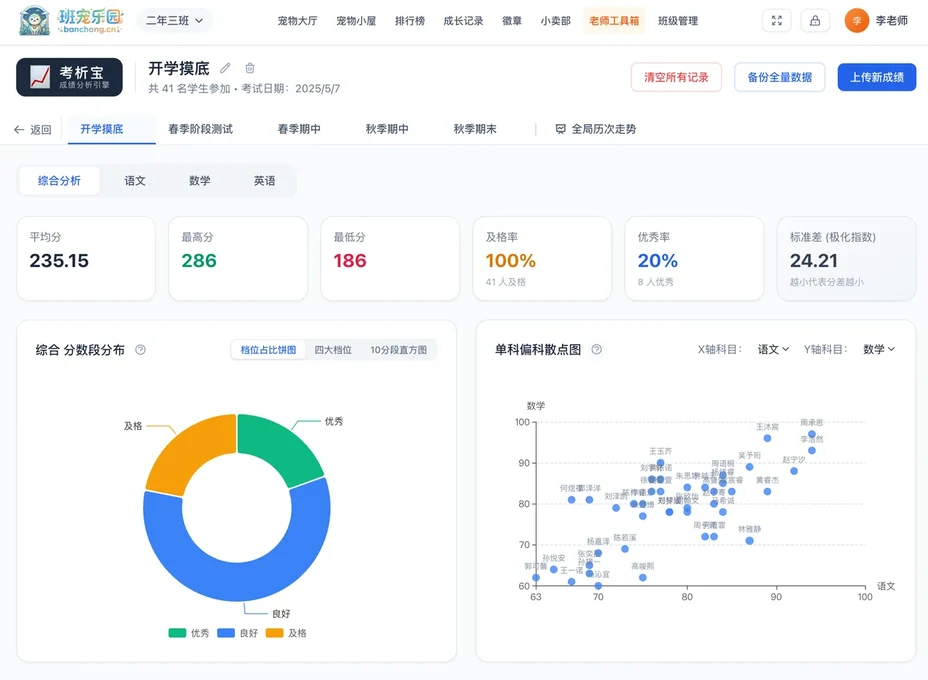Click 高峻熙 scatter point
The height and width of the screenshot is (680, 928).
[x=643, y=578]
